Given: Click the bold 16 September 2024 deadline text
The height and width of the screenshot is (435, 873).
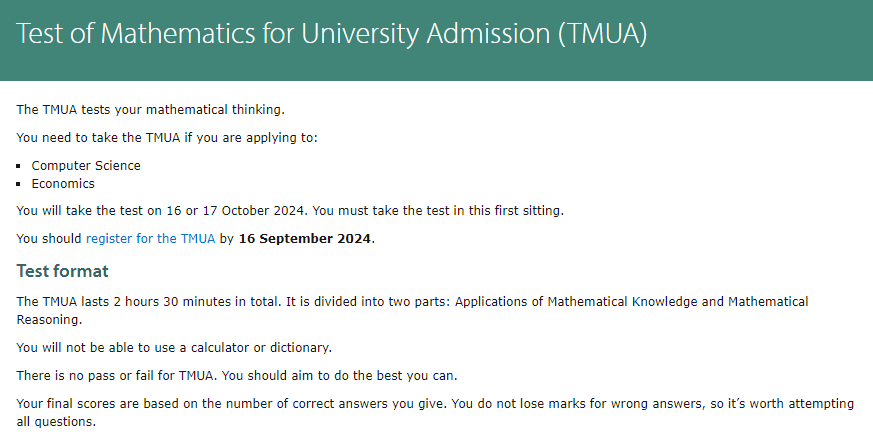Looking at the screenshot, I should (305, 238).
